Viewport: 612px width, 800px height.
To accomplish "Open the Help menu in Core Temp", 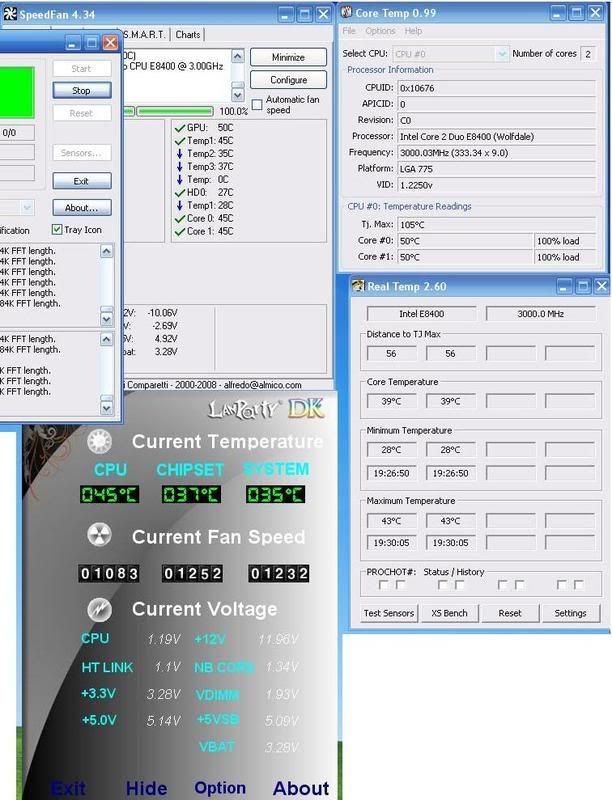I will point(413,31).
